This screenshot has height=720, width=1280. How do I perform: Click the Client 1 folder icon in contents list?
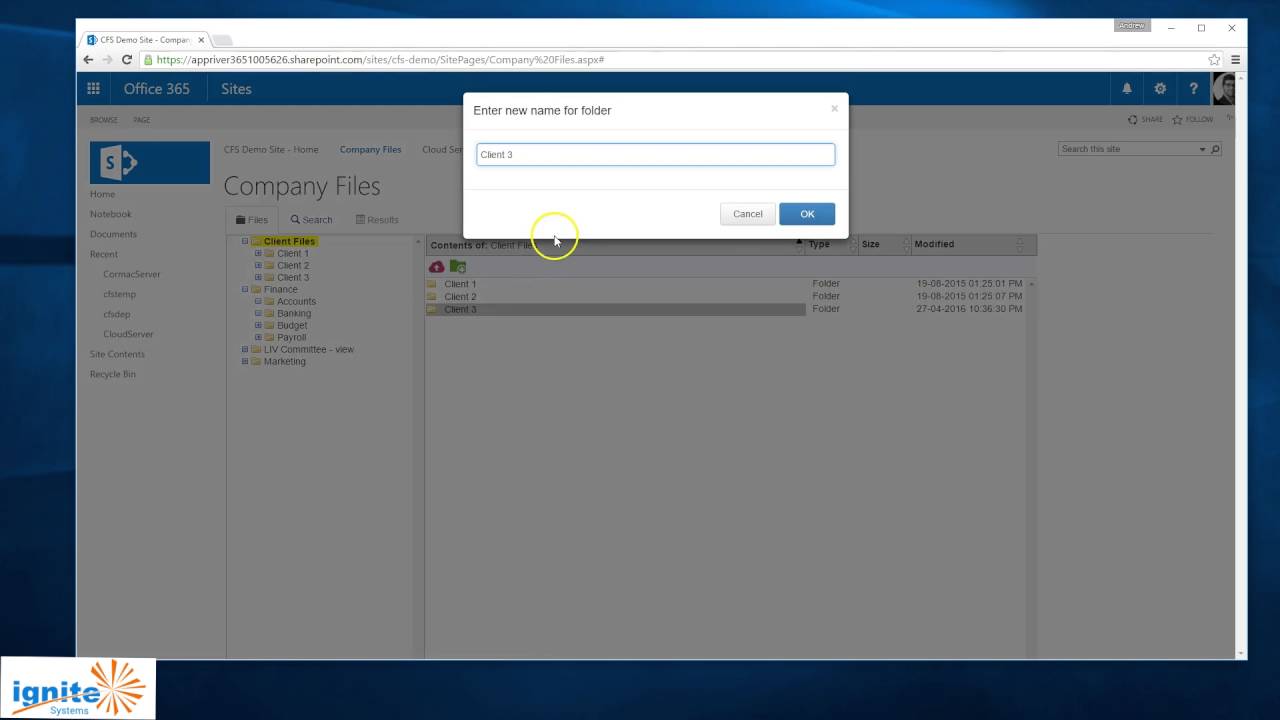point(432,284)
